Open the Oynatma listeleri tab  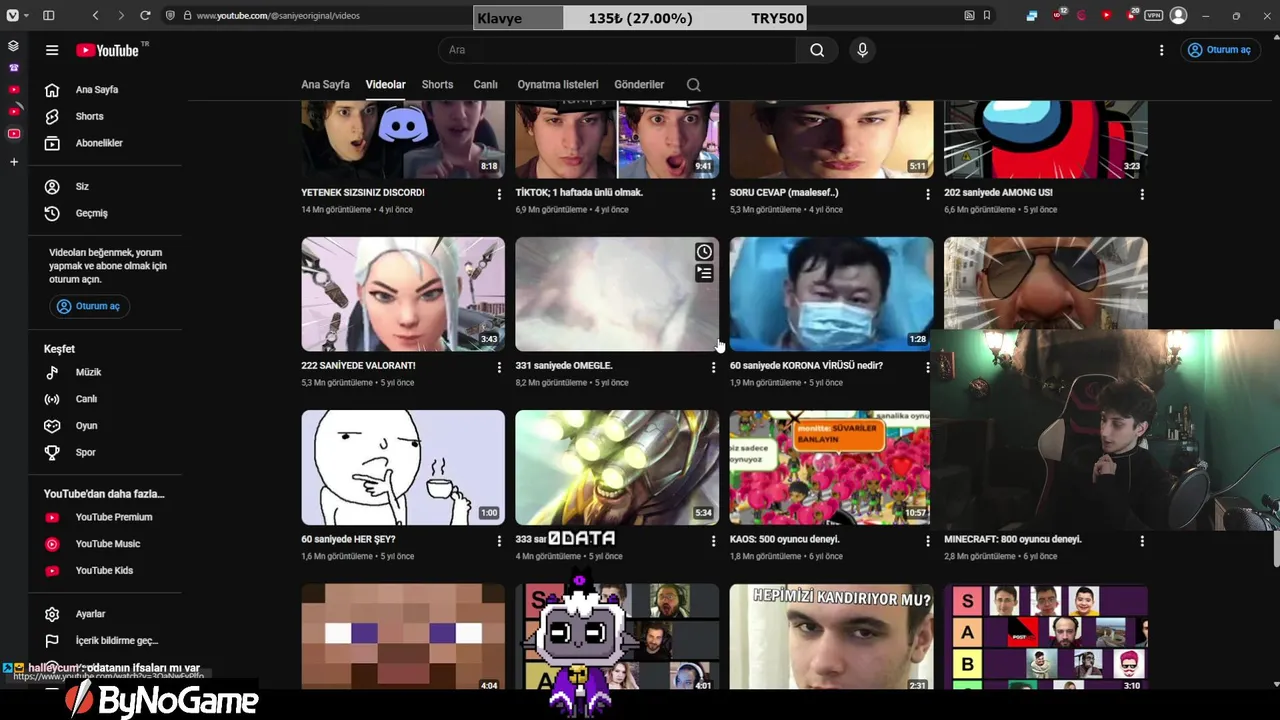tap(557, 85)
